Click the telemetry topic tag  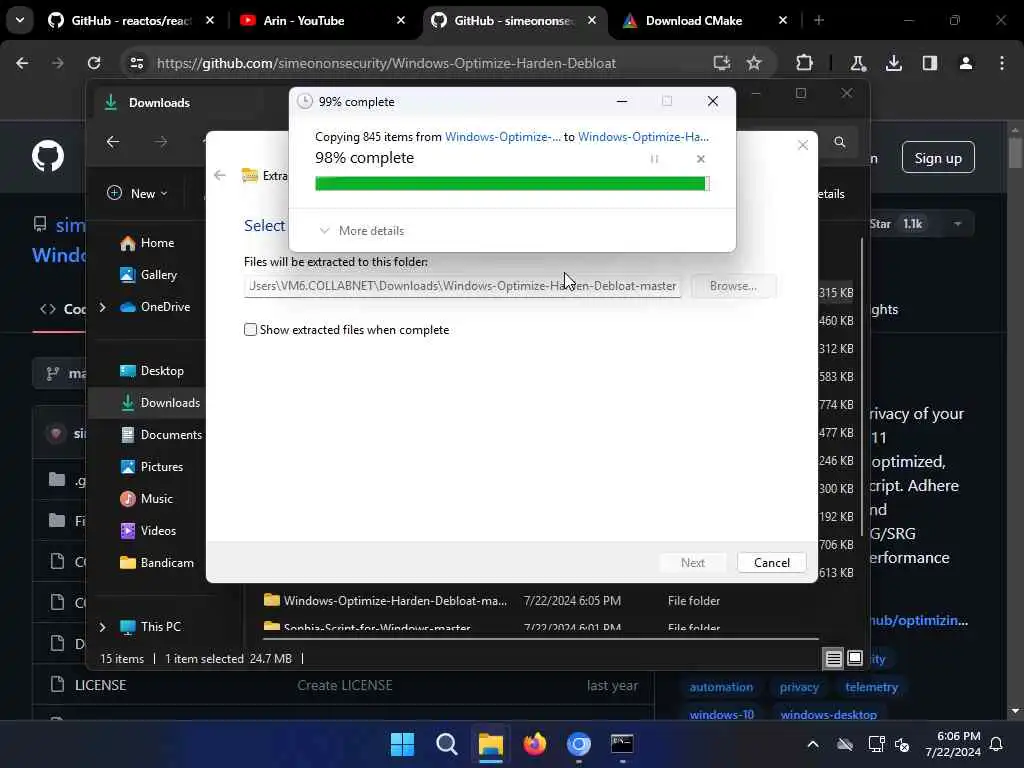[871, 687]
